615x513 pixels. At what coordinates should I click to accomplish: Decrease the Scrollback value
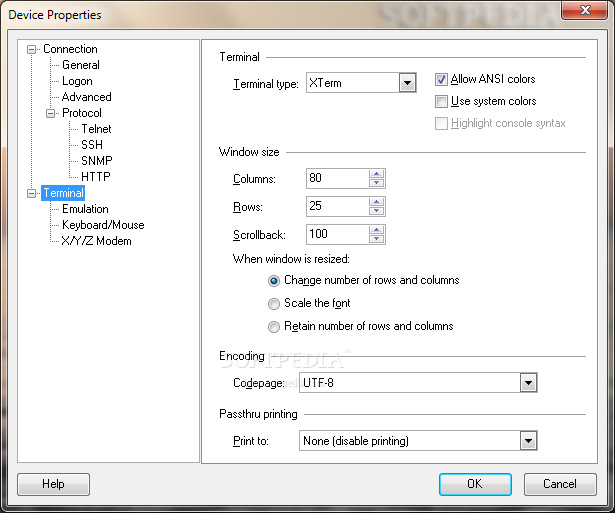click(377, 239)
